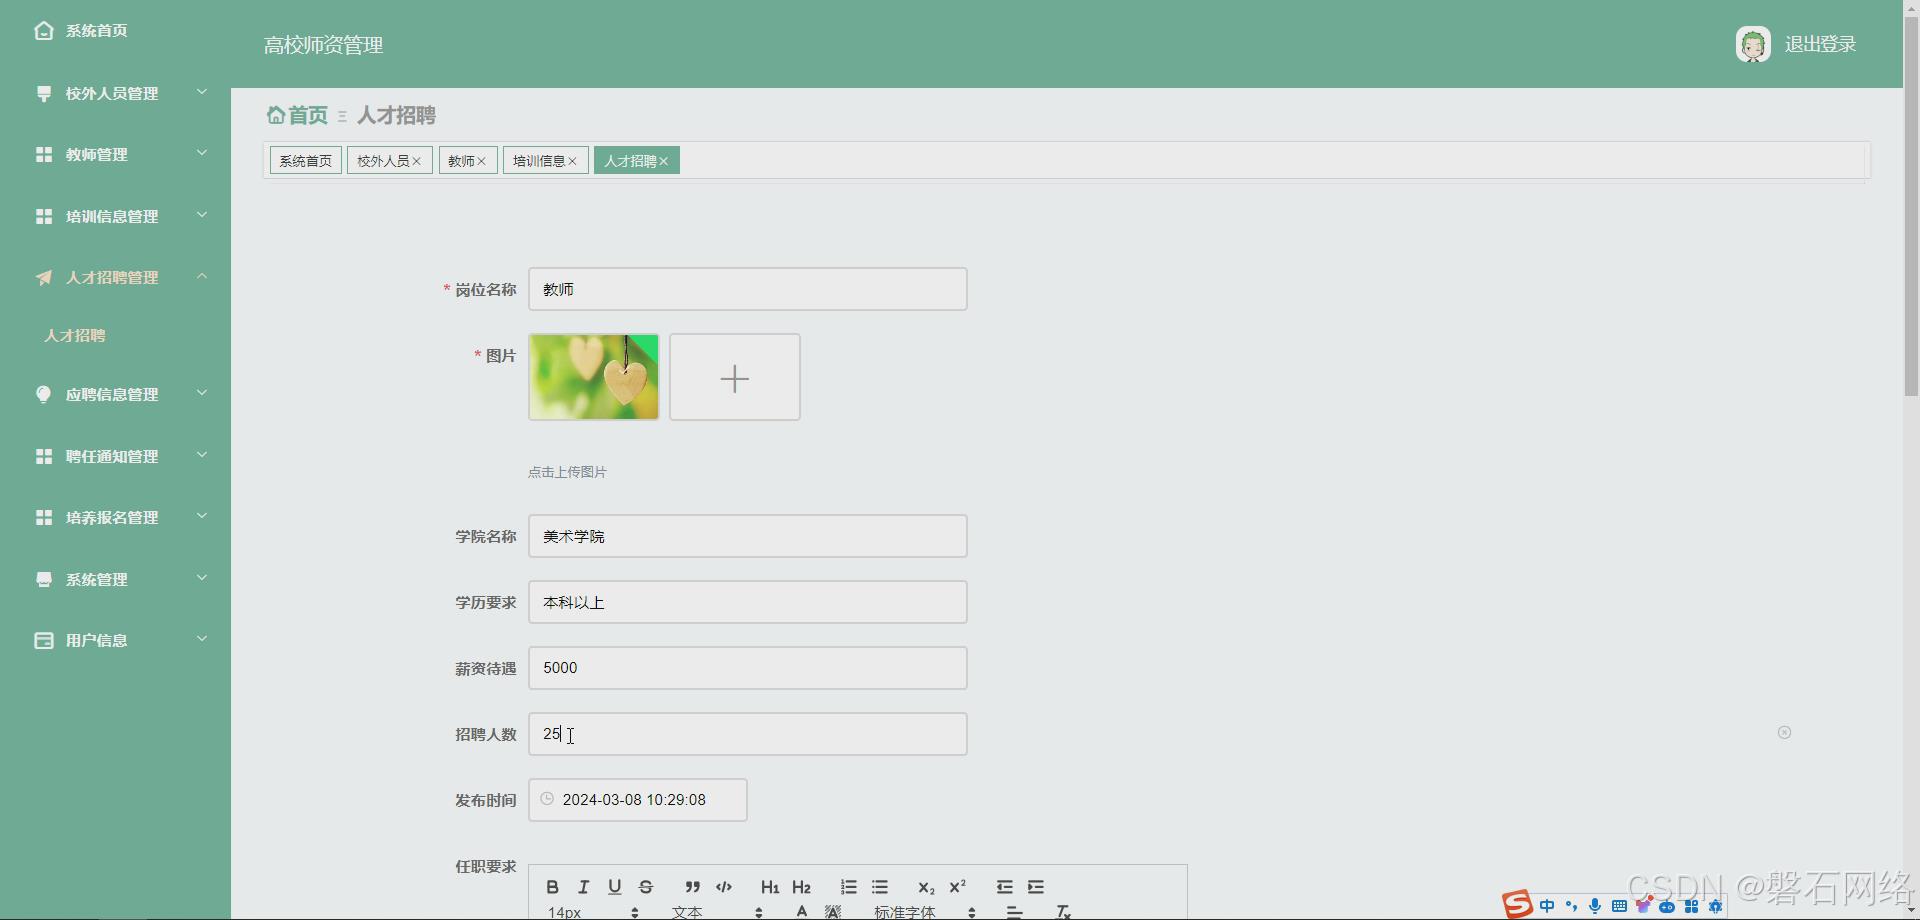Click the Sogou voice input microphone
Image resolution: width=1920 pixels, height=920 pixels.
[1595, 906]
